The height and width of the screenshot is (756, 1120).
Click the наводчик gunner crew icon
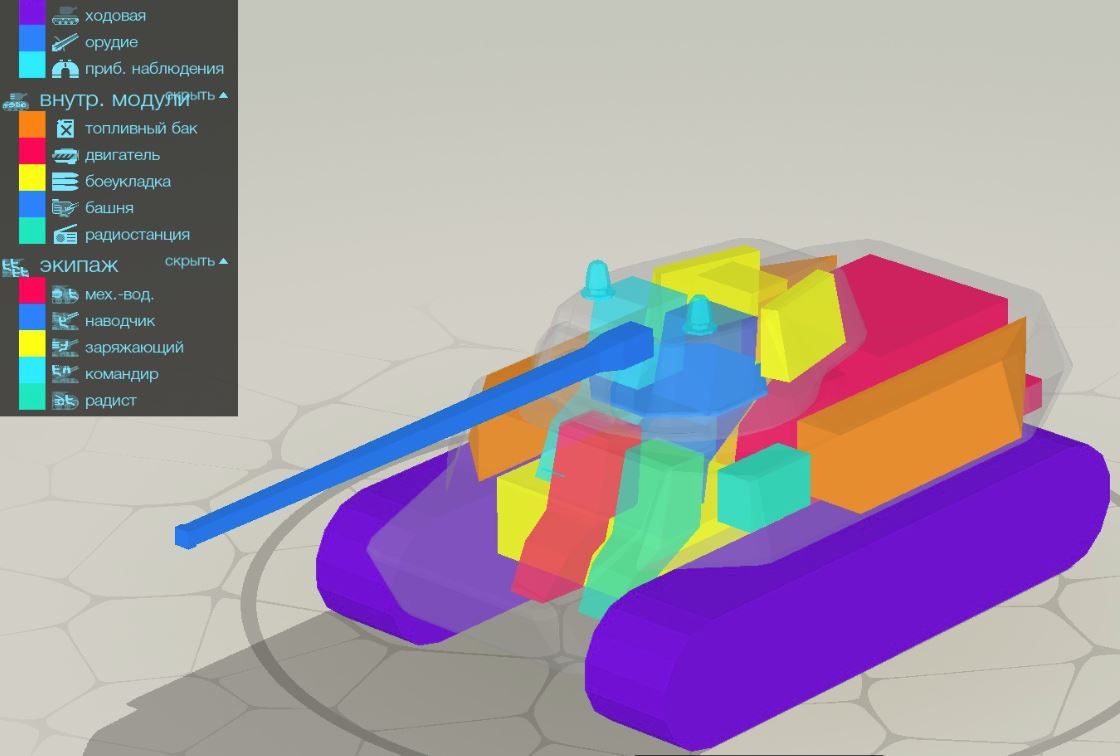point(65,321)
